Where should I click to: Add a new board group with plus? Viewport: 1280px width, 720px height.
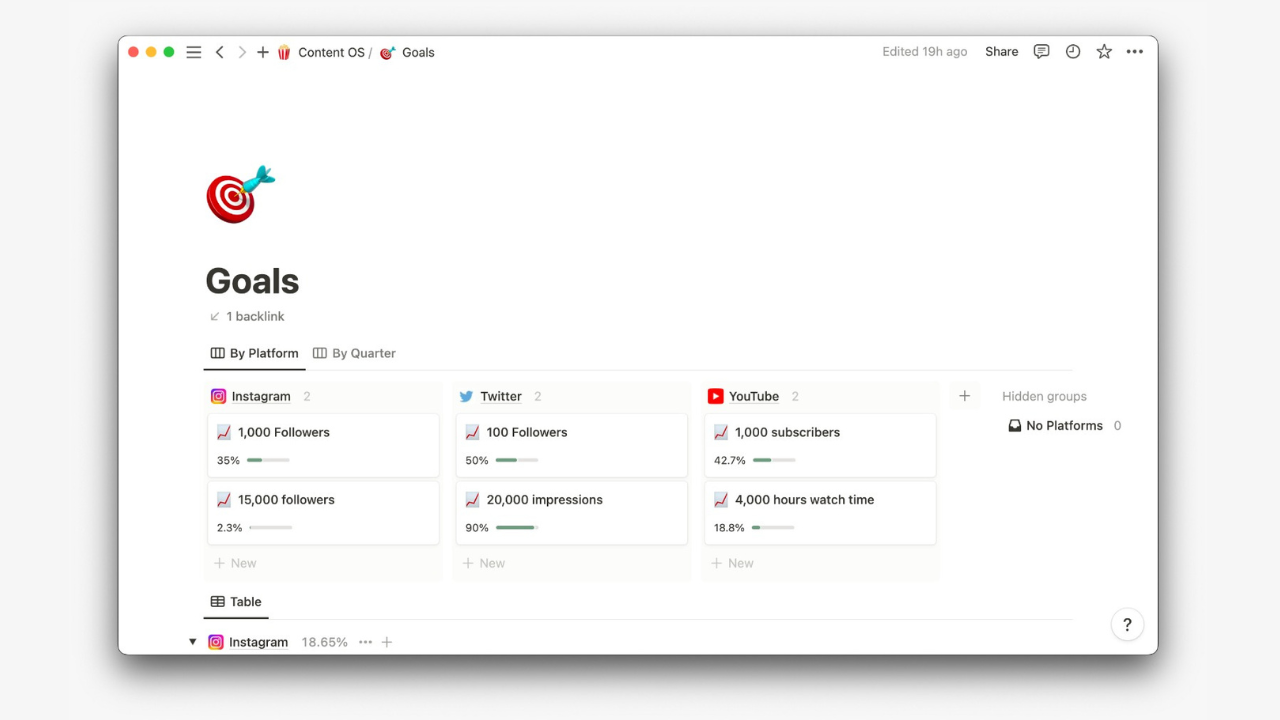pyautogui.click(x=964, y=396)
